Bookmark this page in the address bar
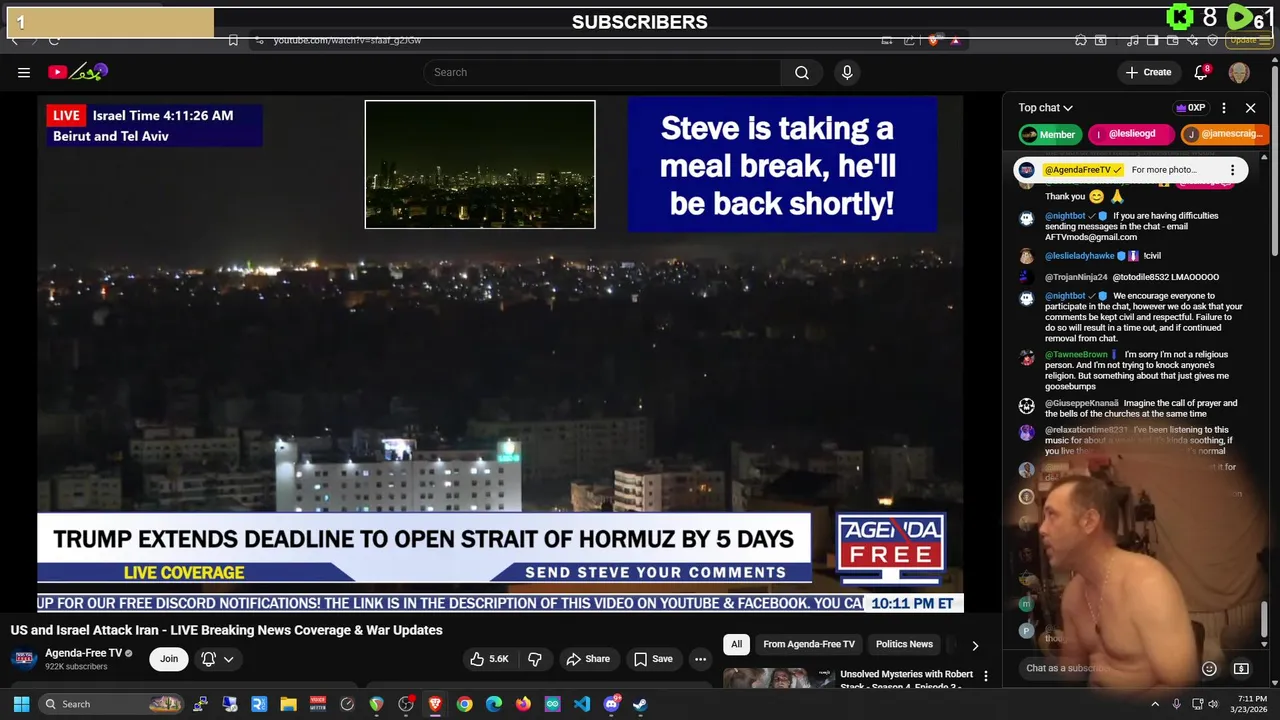This screenshot has width=1280, height=720. click(233, 40)
